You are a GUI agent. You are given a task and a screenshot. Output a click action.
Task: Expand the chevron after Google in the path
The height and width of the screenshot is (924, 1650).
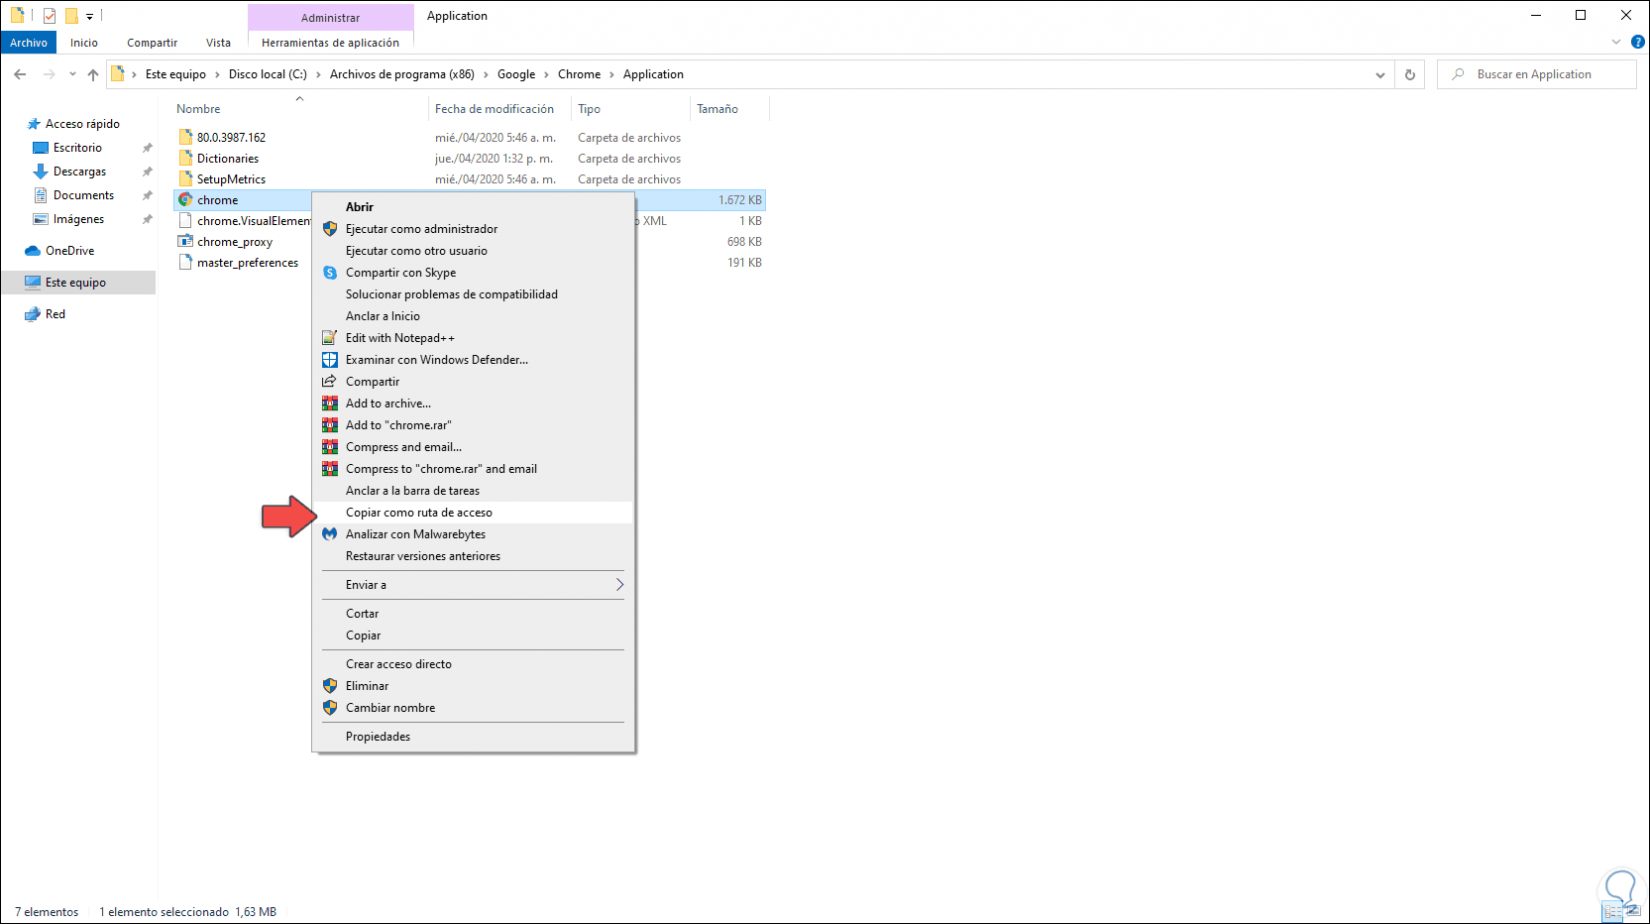coord(547,75)
